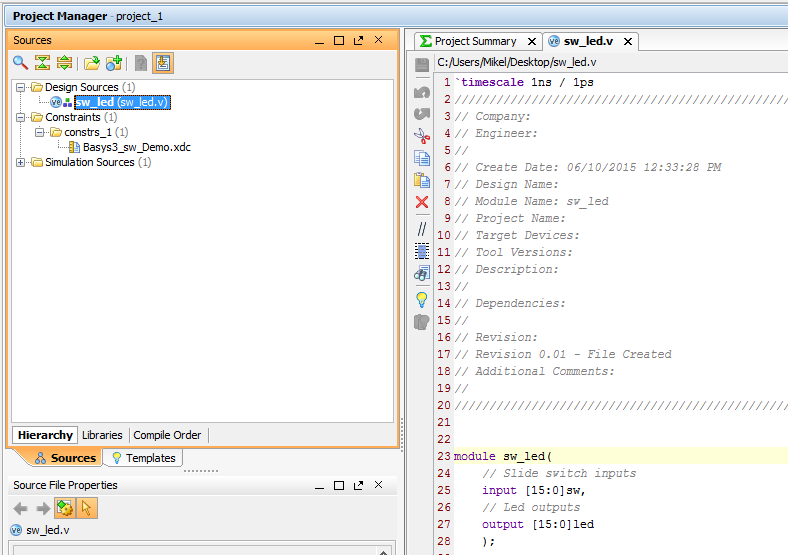
Task: Minimize the Sources panel
Action: (319, 41)
